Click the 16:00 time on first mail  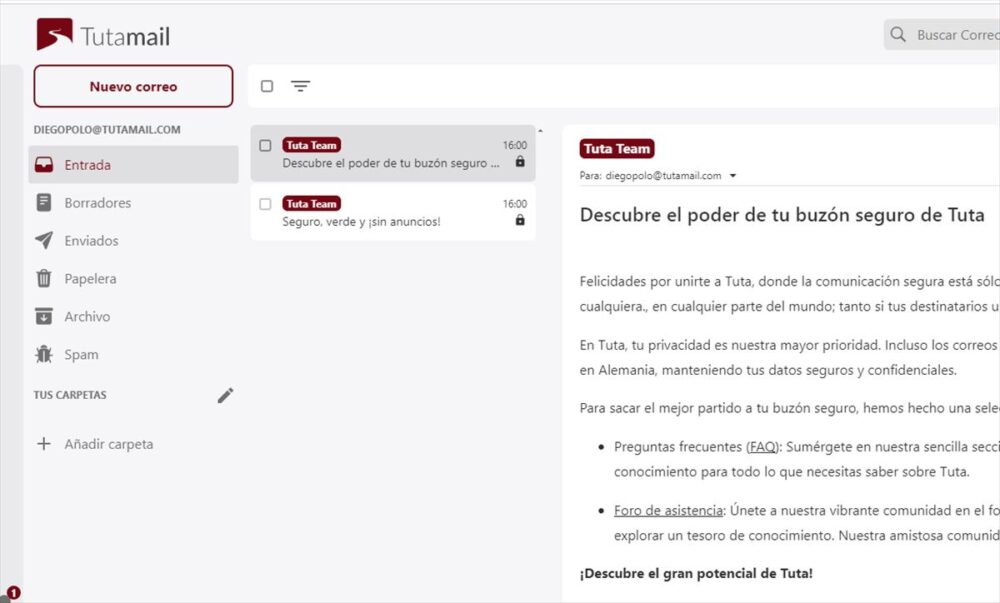[x=515, y=145]
